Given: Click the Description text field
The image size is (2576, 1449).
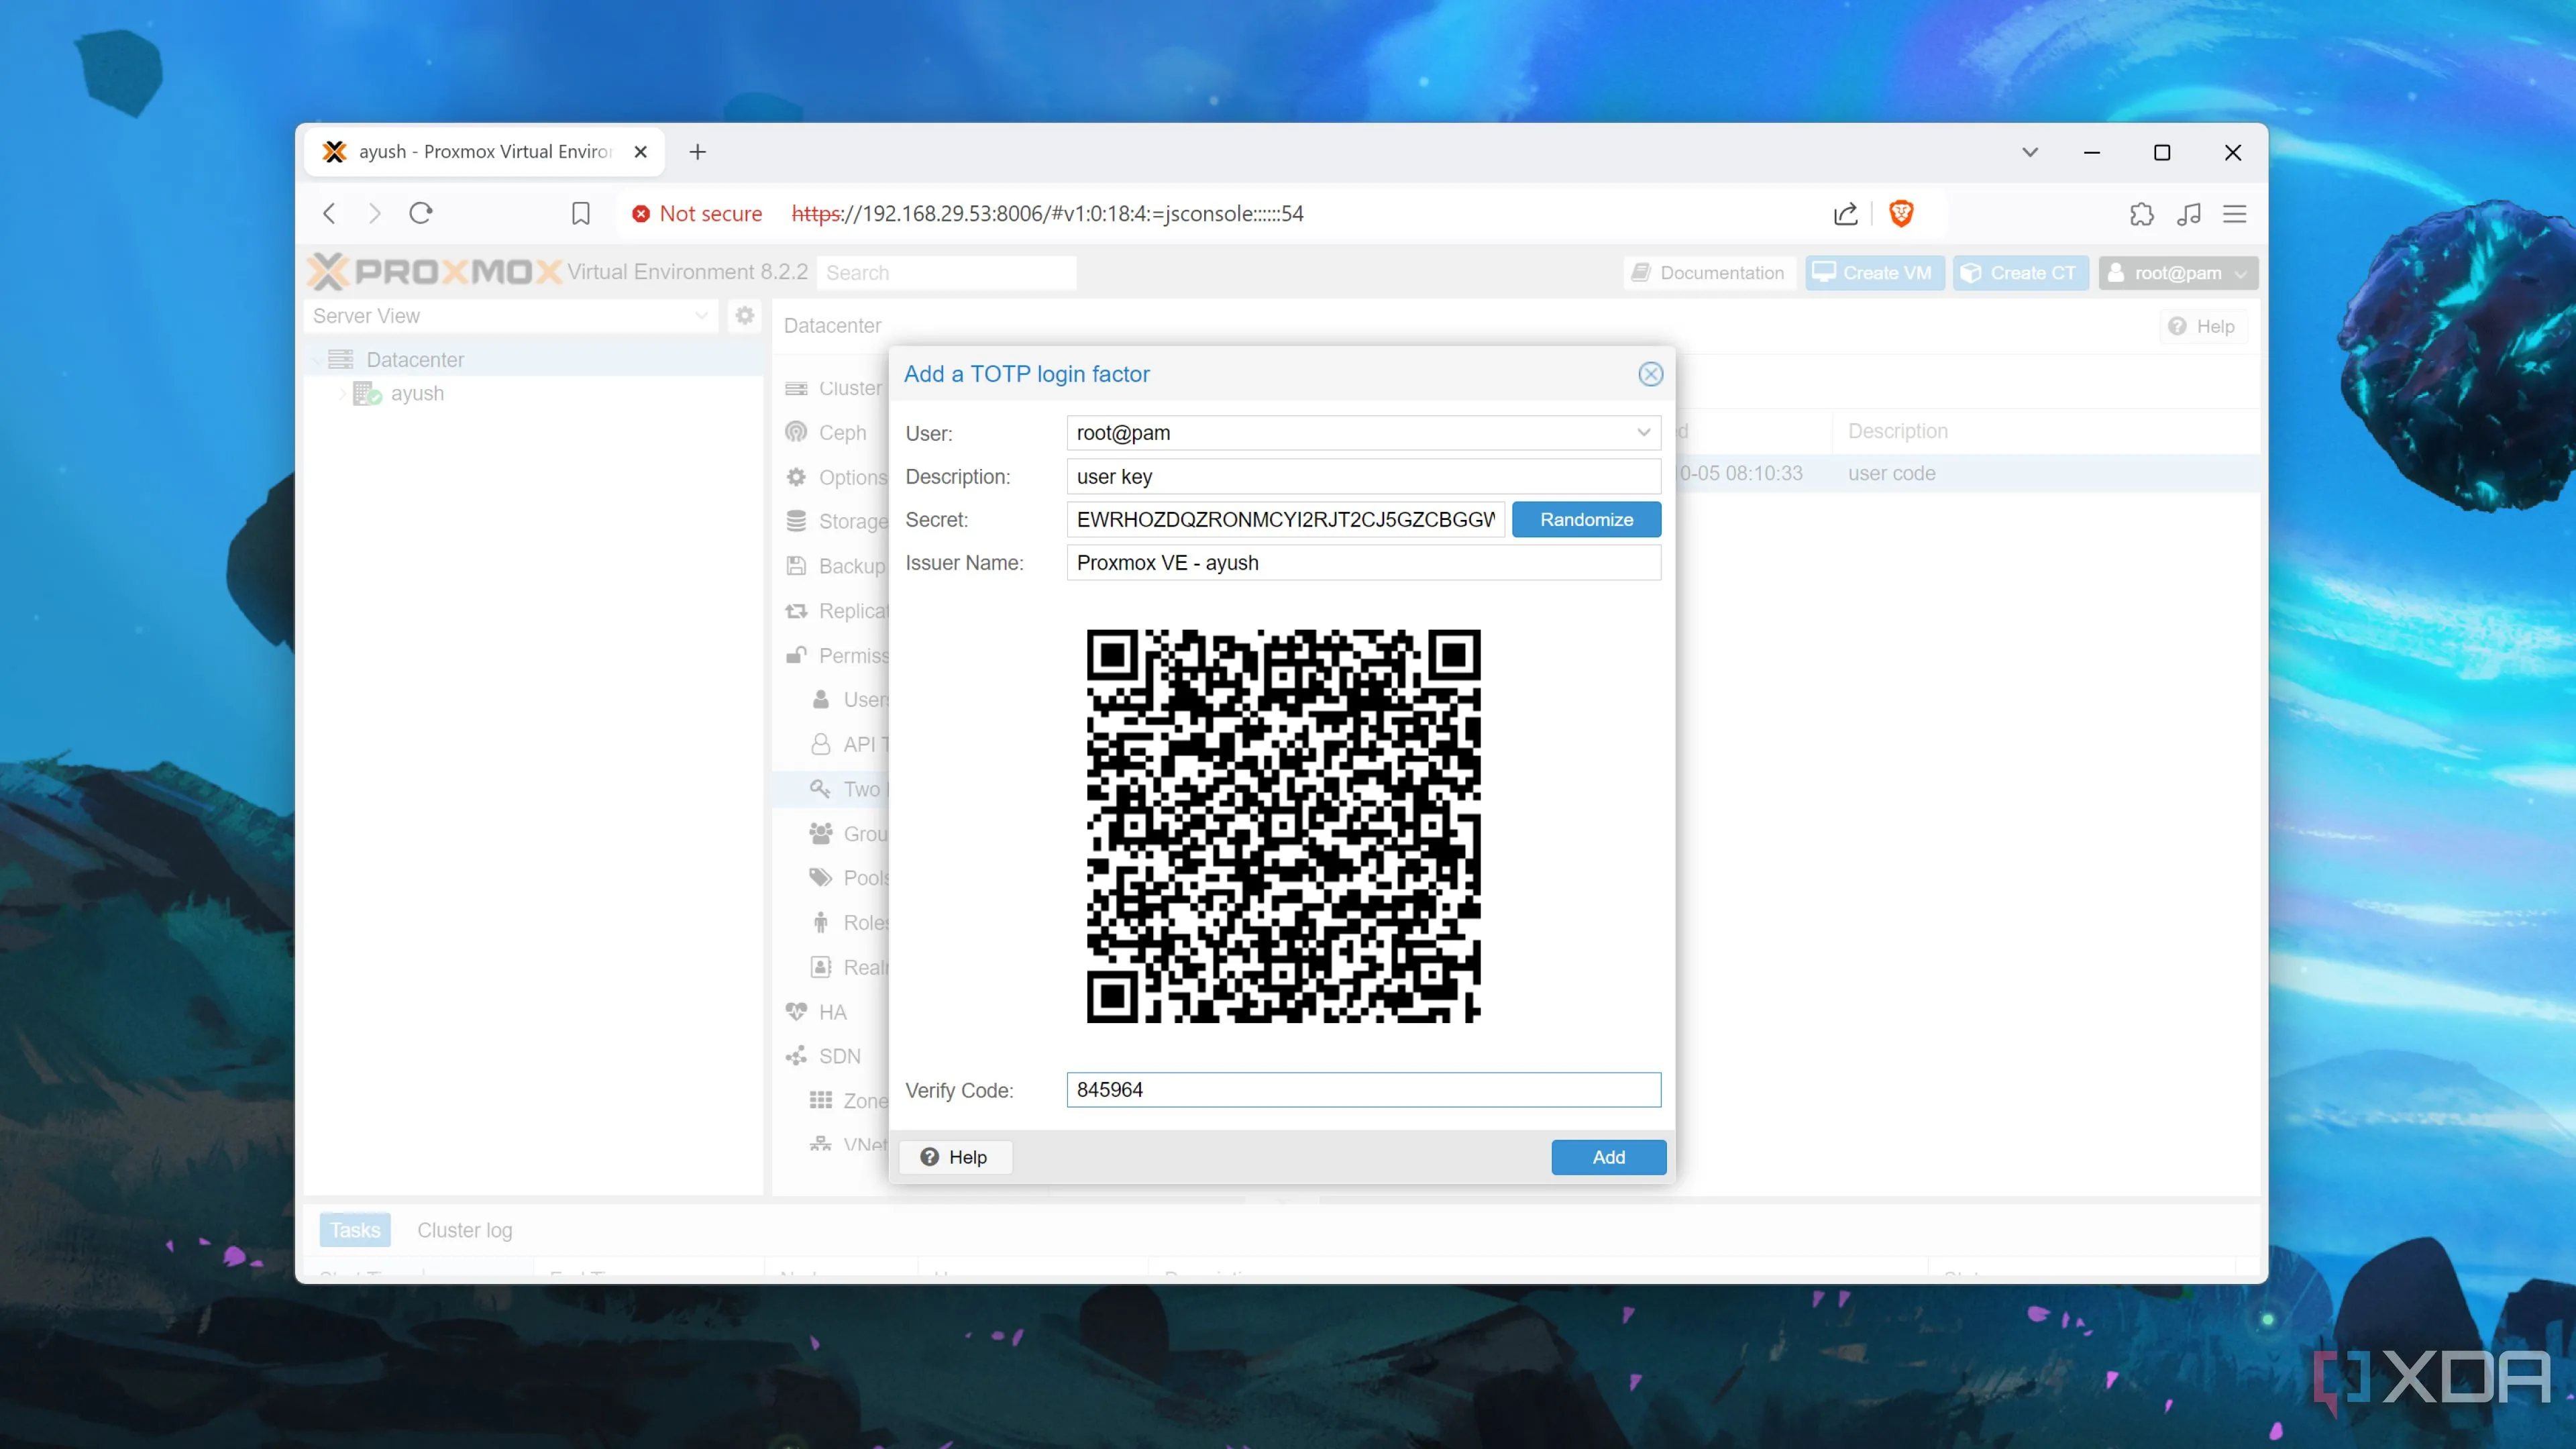Looking at the screenshot, I should (x=1362, y=477).
